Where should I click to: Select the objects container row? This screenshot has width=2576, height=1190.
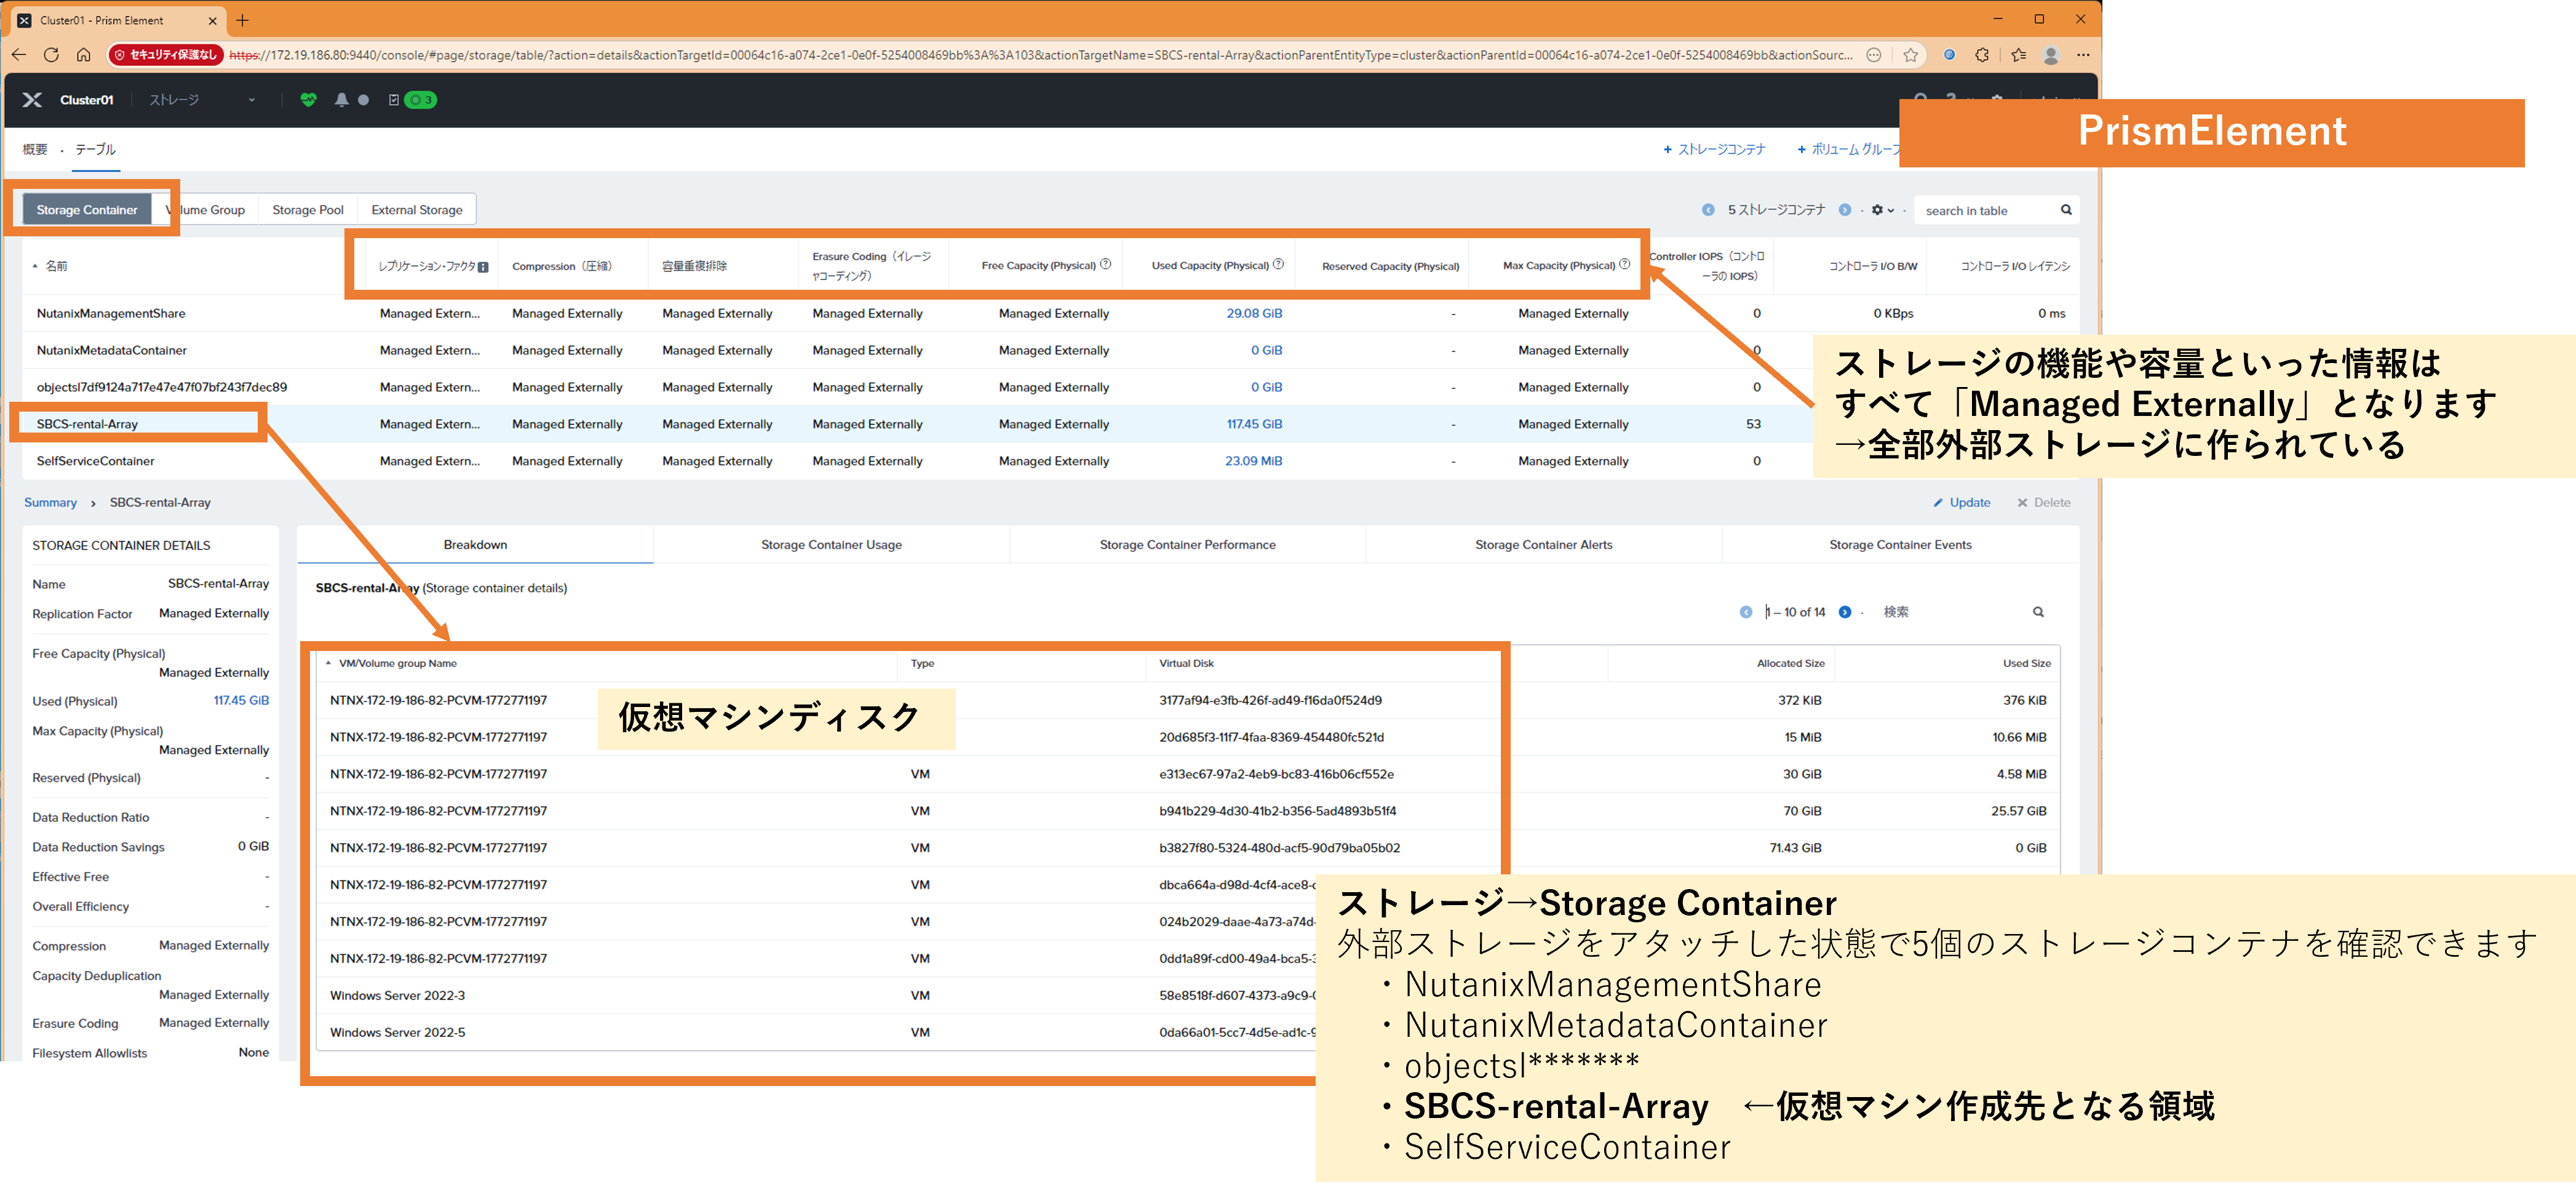click(1050, 388)
